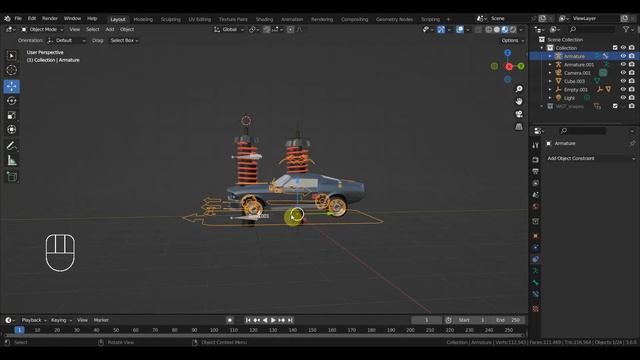Toggle WGT_shapes collection checkbox
Viewport: 640px width, 360px height.
click(x=615, y=106)
